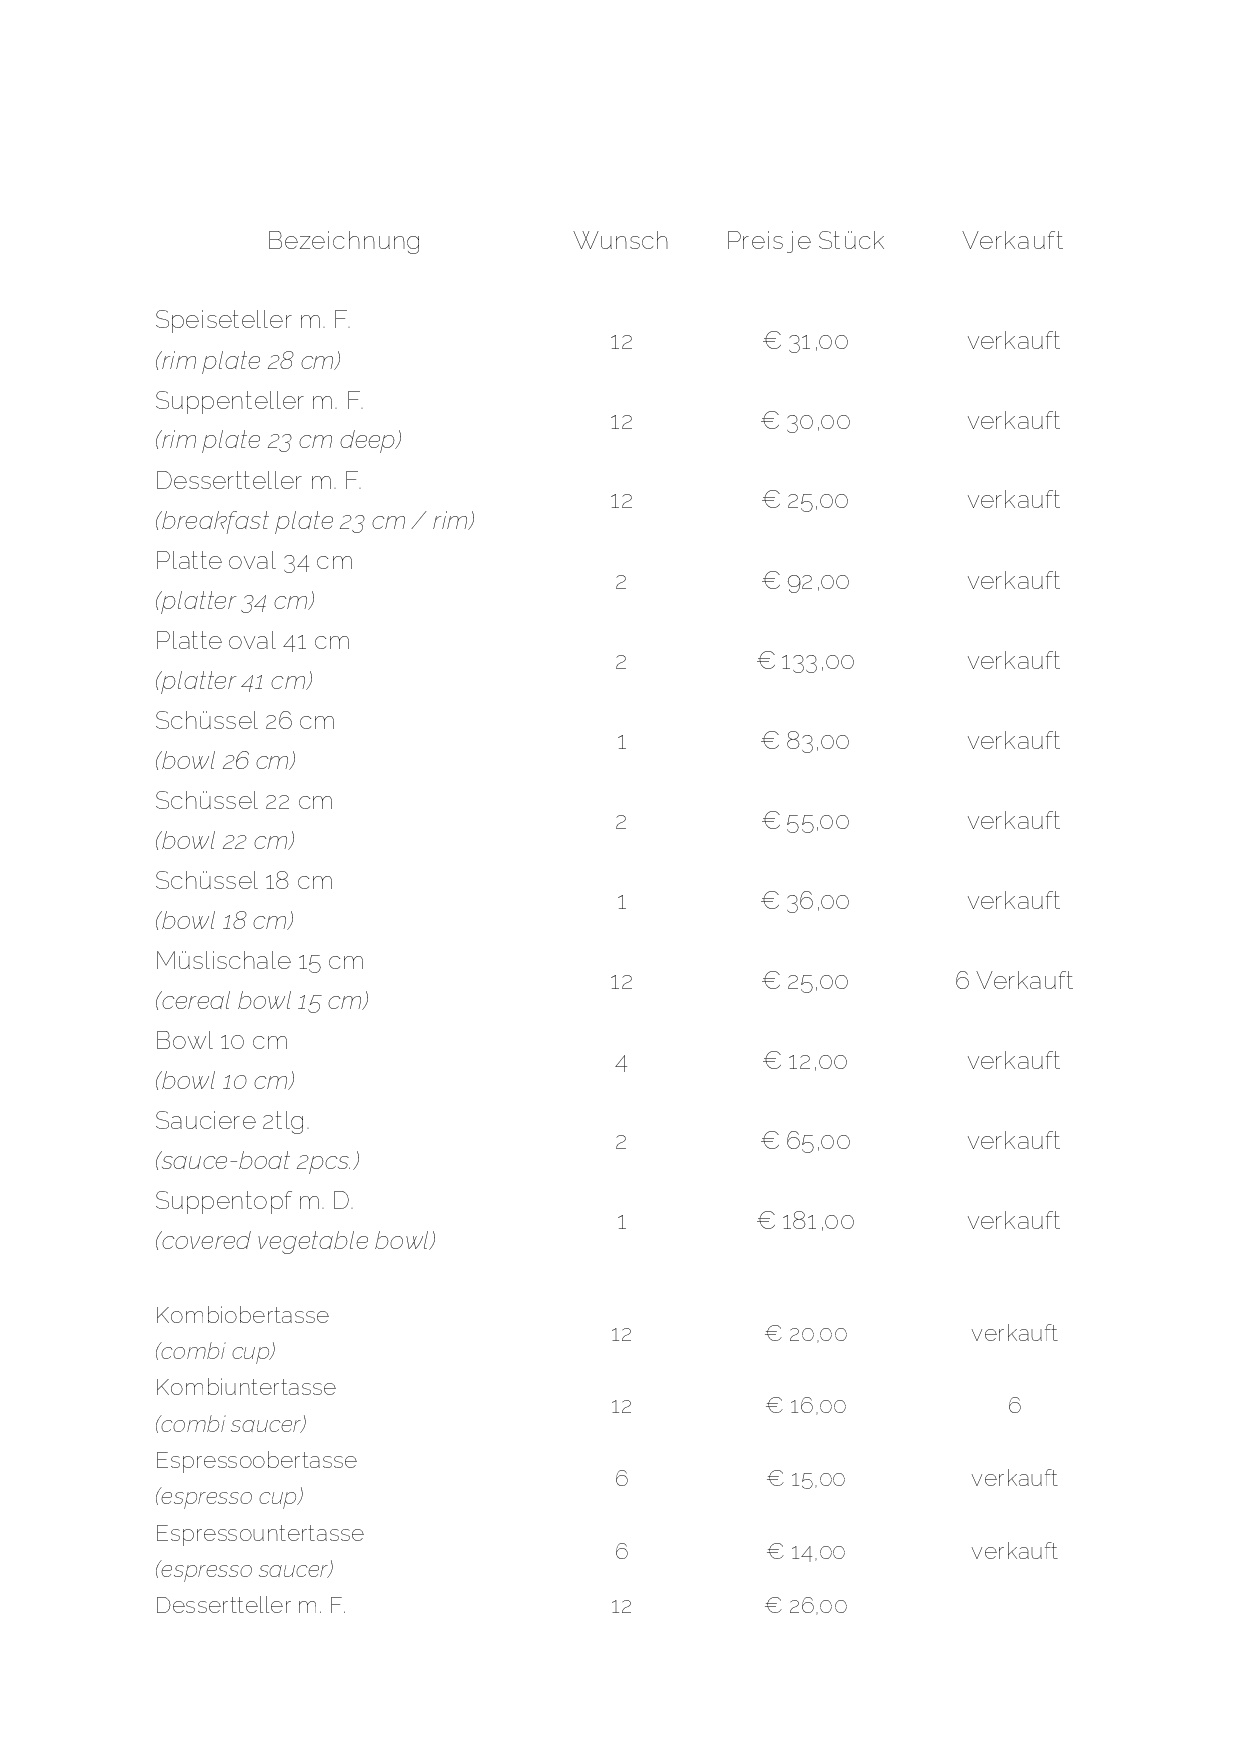
Task: Click the Sauciere 2tlg. entry
Action: tap(232, 1121)
